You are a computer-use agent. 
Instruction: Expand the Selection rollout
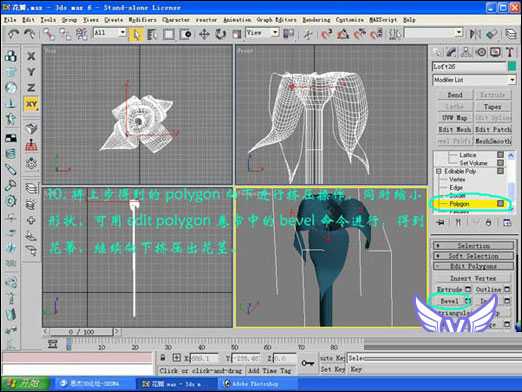pyautogui.click(x=473, y=246)
